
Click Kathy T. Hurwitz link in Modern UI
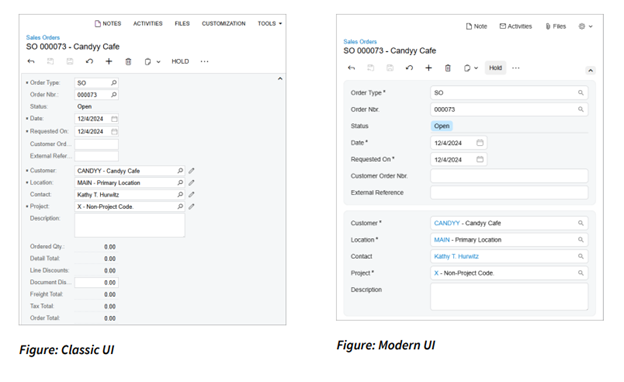[x=456, y=257]
